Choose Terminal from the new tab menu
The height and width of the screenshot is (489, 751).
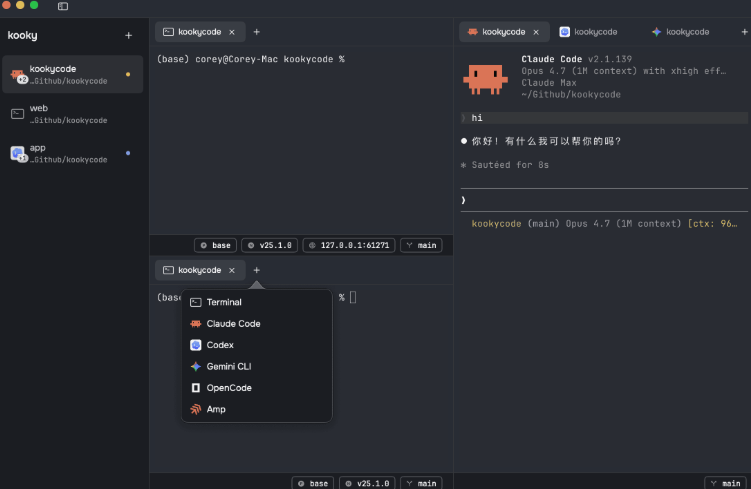coord(257,302)
